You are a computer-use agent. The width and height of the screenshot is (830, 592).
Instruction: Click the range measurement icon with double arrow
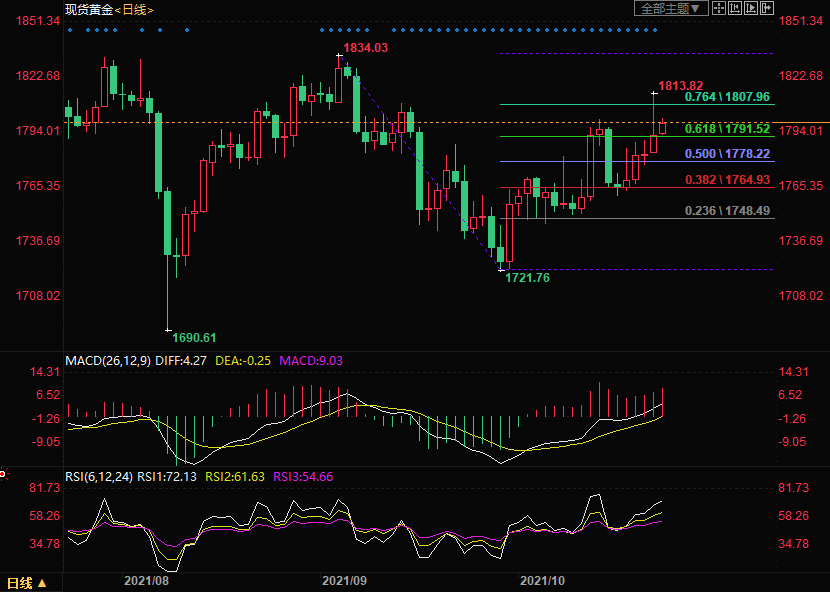click(735, 8)
